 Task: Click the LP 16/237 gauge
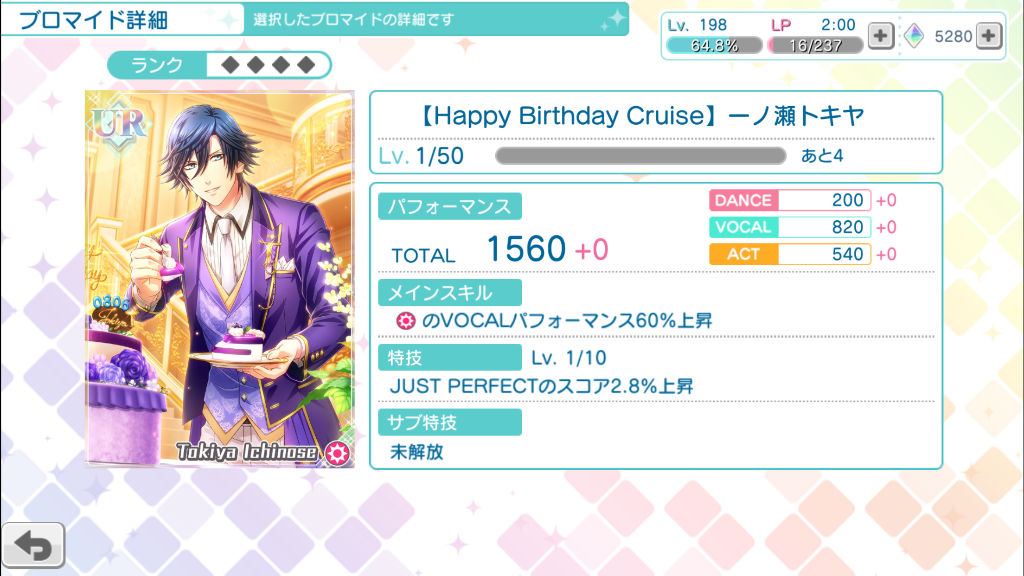[815, 45]
